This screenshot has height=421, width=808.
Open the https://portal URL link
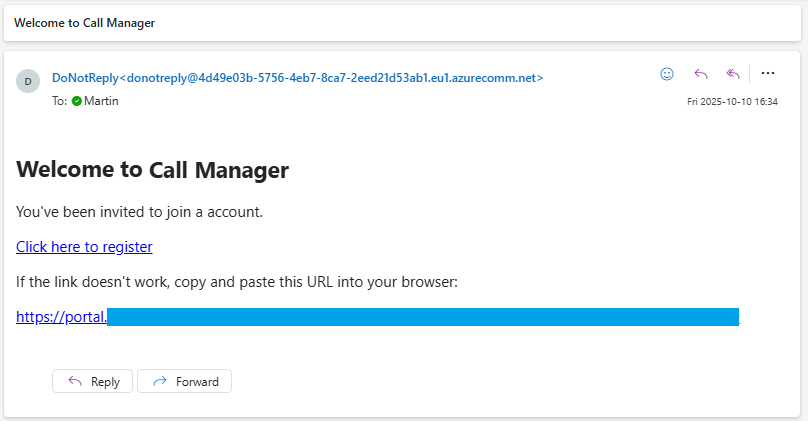point(61,317)
